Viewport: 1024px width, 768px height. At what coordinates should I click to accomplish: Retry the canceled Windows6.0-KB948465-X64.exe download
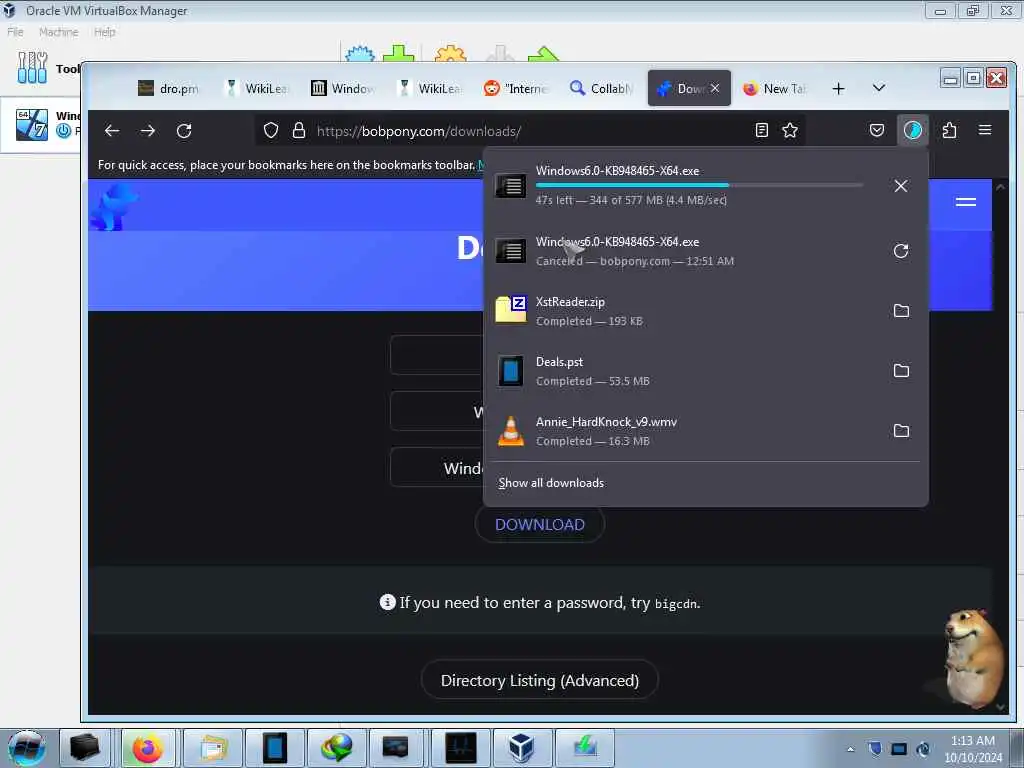click(901, 251)
